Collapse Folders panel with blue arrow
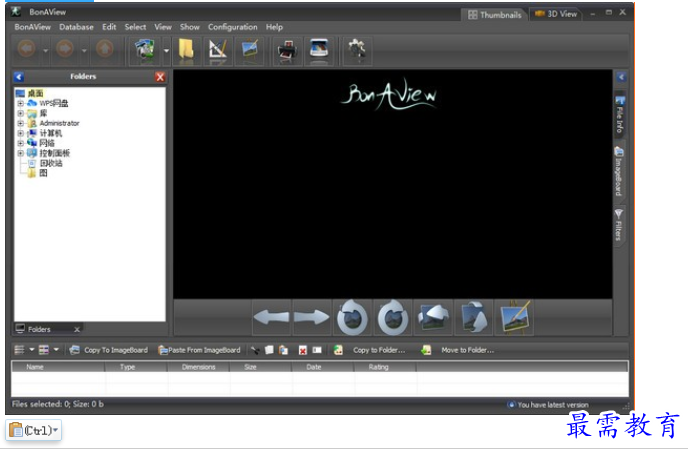 tap(19, 77)
